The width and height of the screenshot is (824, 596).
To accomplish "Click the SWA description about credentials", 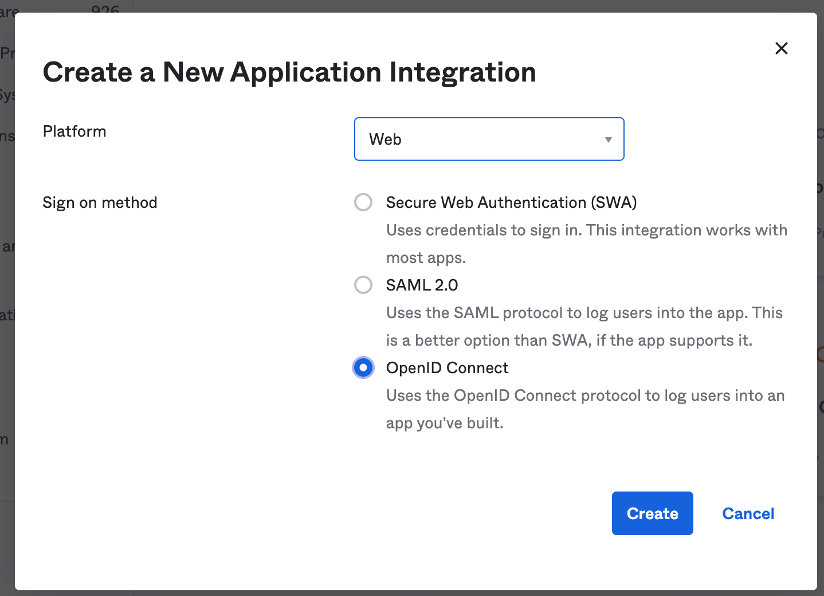I will pyautogui.click(x=587, y=230).
